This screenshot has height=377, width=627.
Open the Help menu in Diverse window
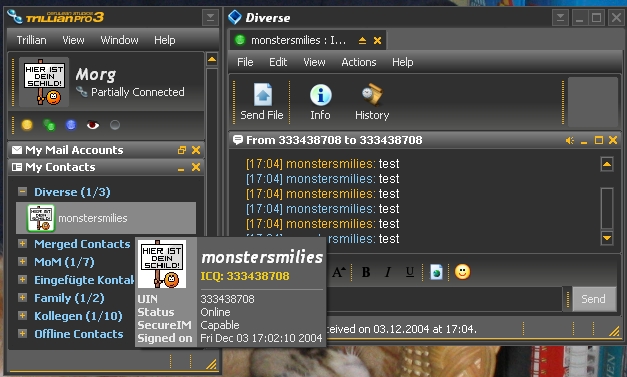tap(403, 62)
